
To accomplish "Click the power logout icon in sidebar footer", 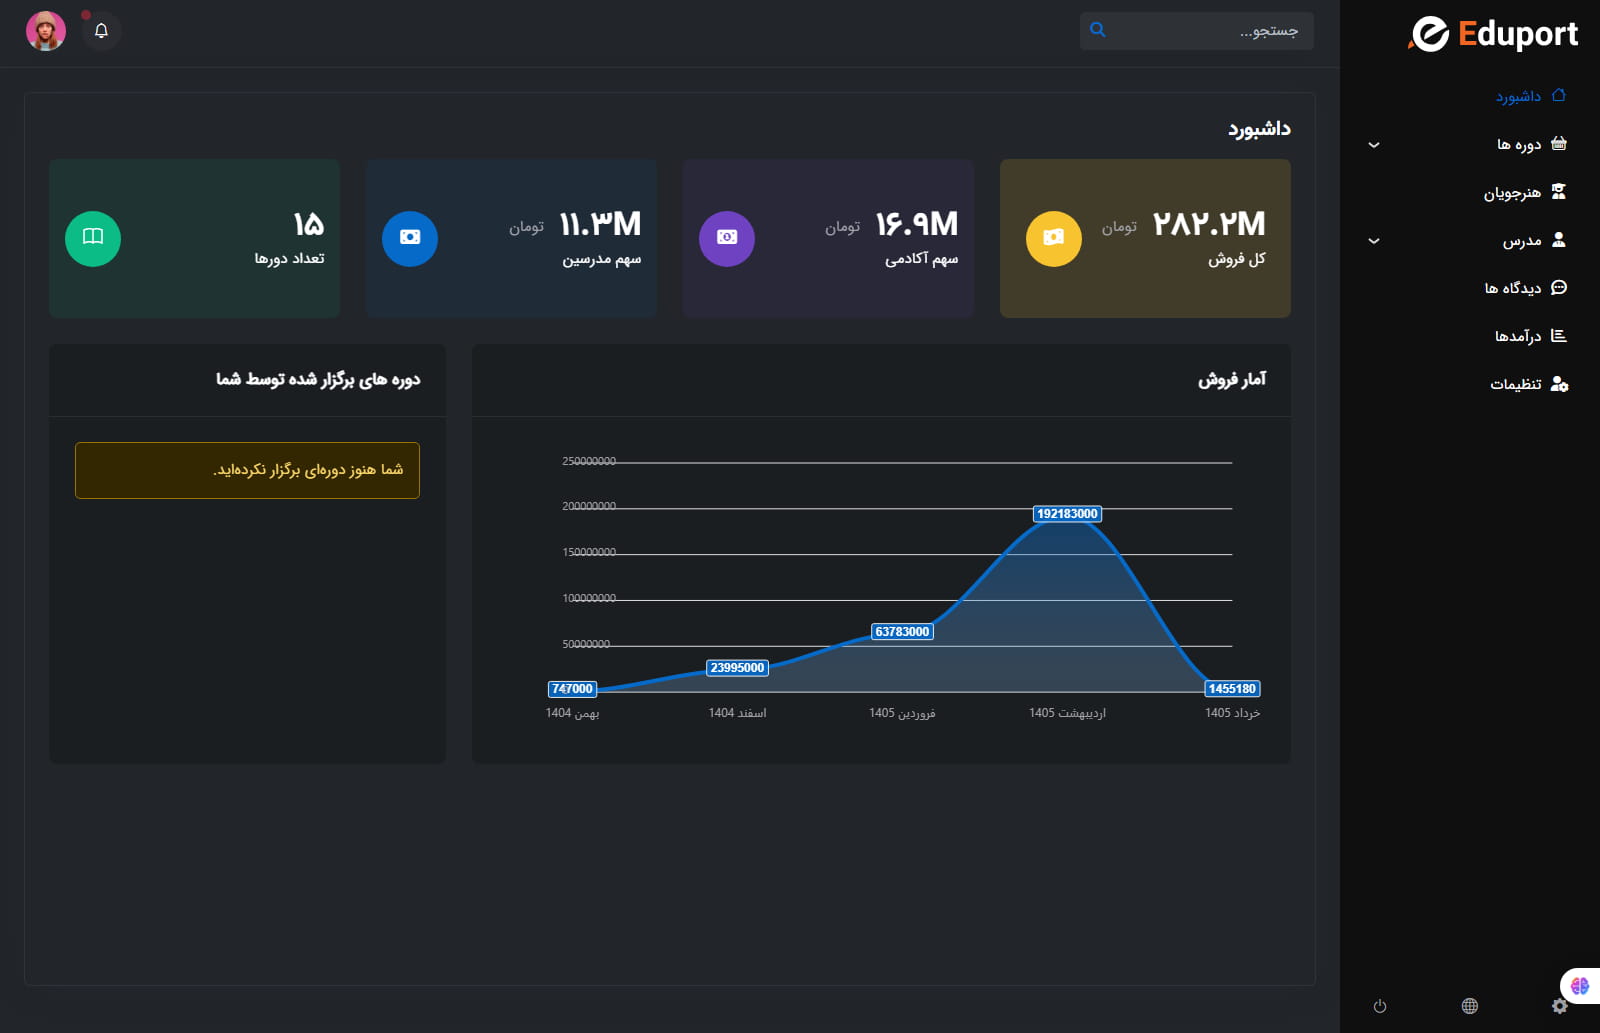I will tap(1380, 1006).
